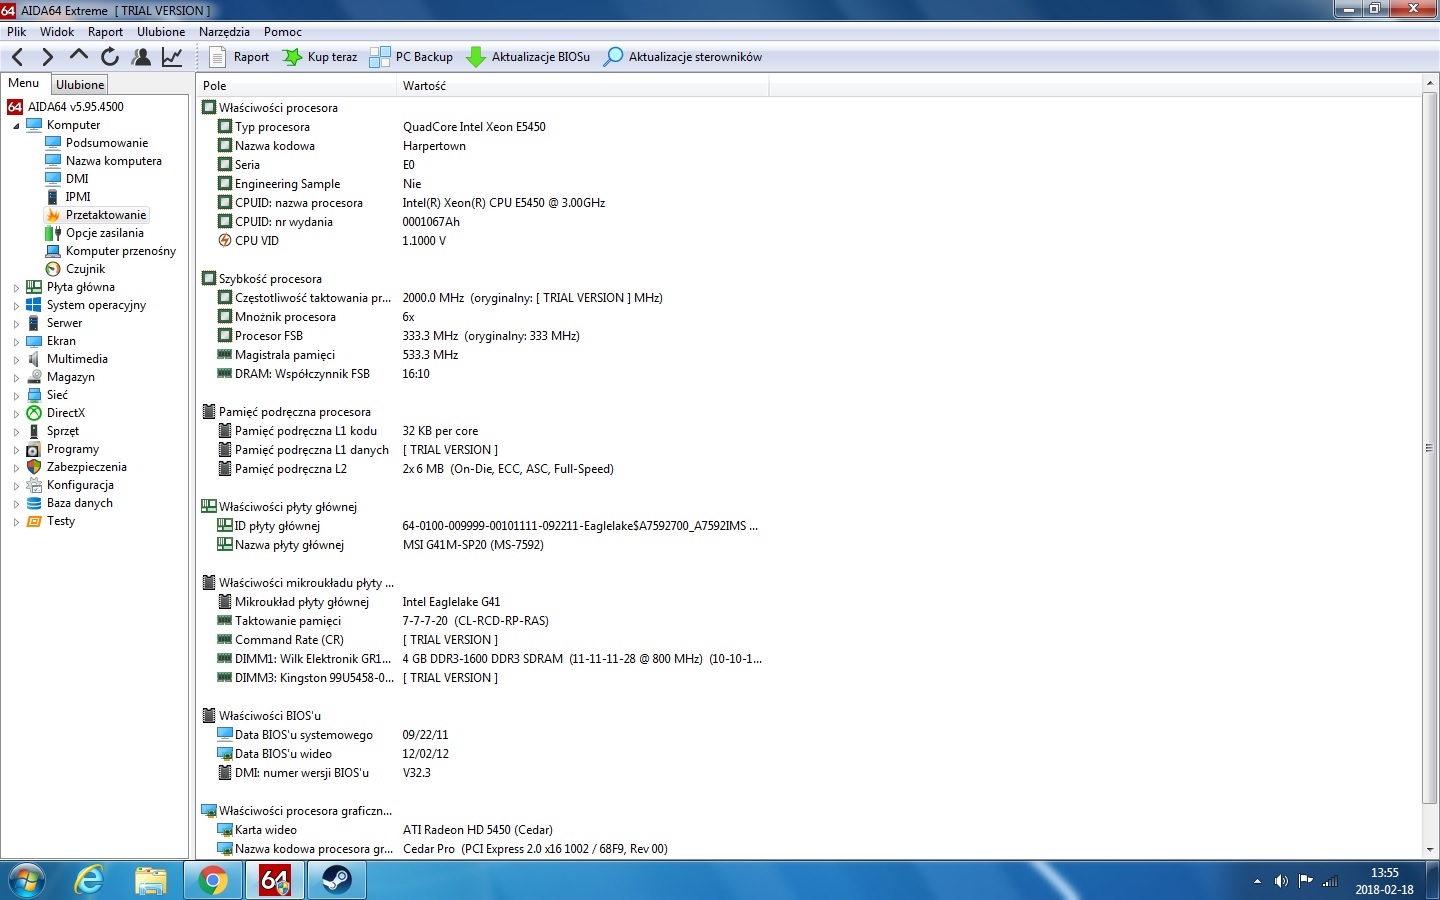
Task: Click the vertical scrollbar up arrow
Action: point(1429,84)
